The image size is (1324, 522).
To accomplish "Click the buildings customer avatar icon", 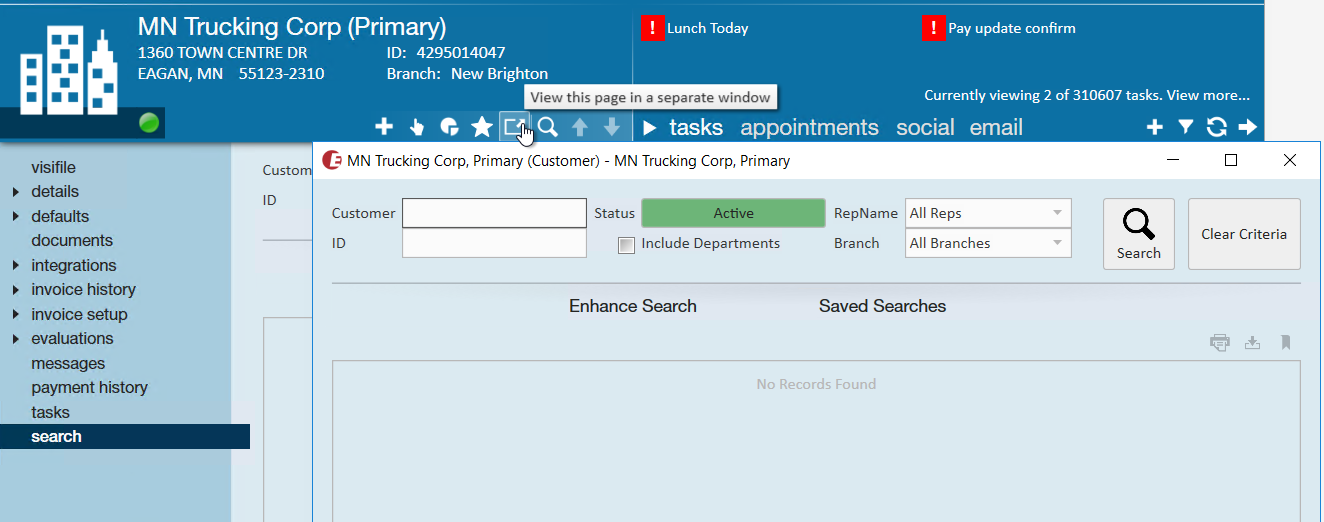I will tap(70, 71).
